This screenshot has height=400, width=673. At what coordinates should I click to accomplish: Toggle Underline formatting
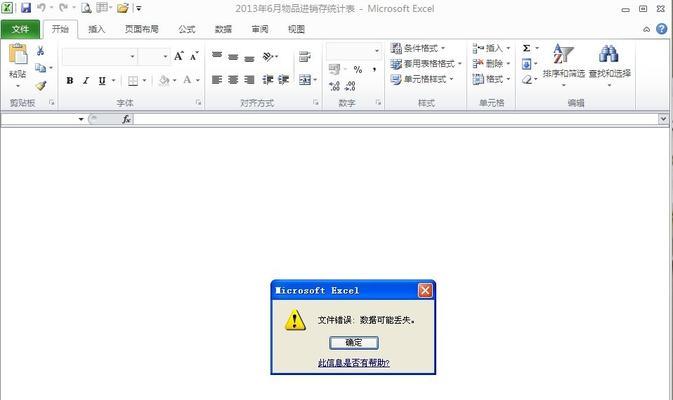click(x=102, y=80)
